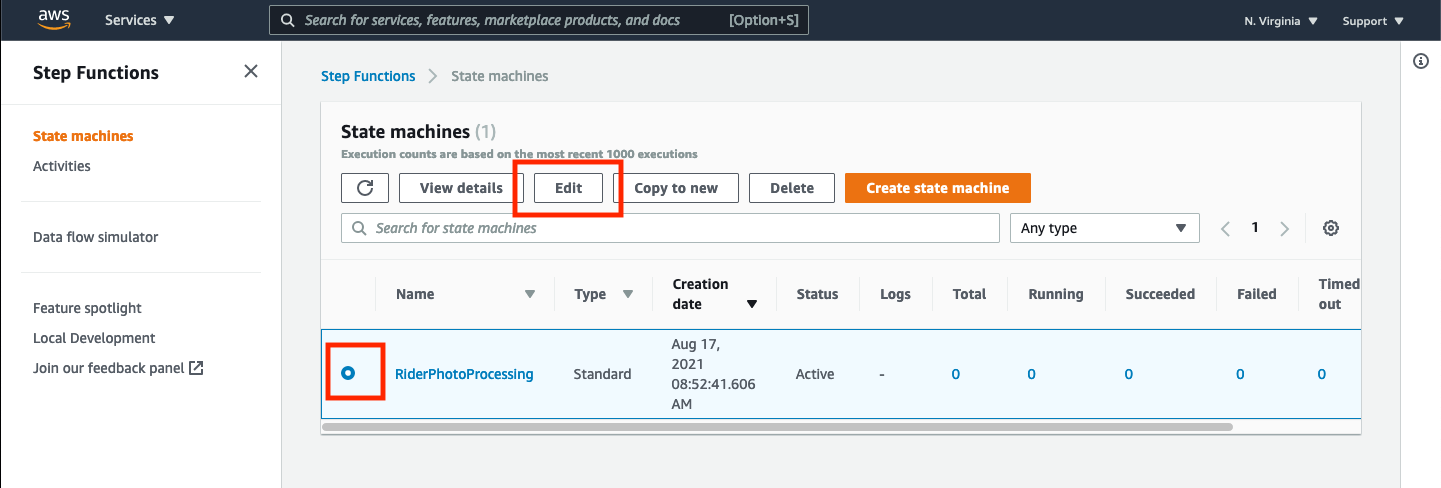This screenshot has height=488, width=1441.
Task: Click the Failed column header
Action: 1257,294
